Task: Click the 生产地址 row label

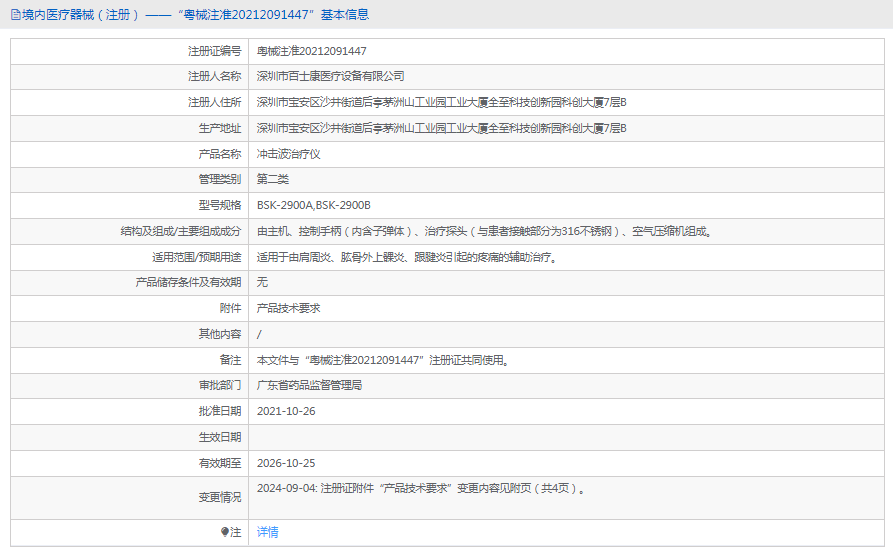Action: click(x=220, y=129)
